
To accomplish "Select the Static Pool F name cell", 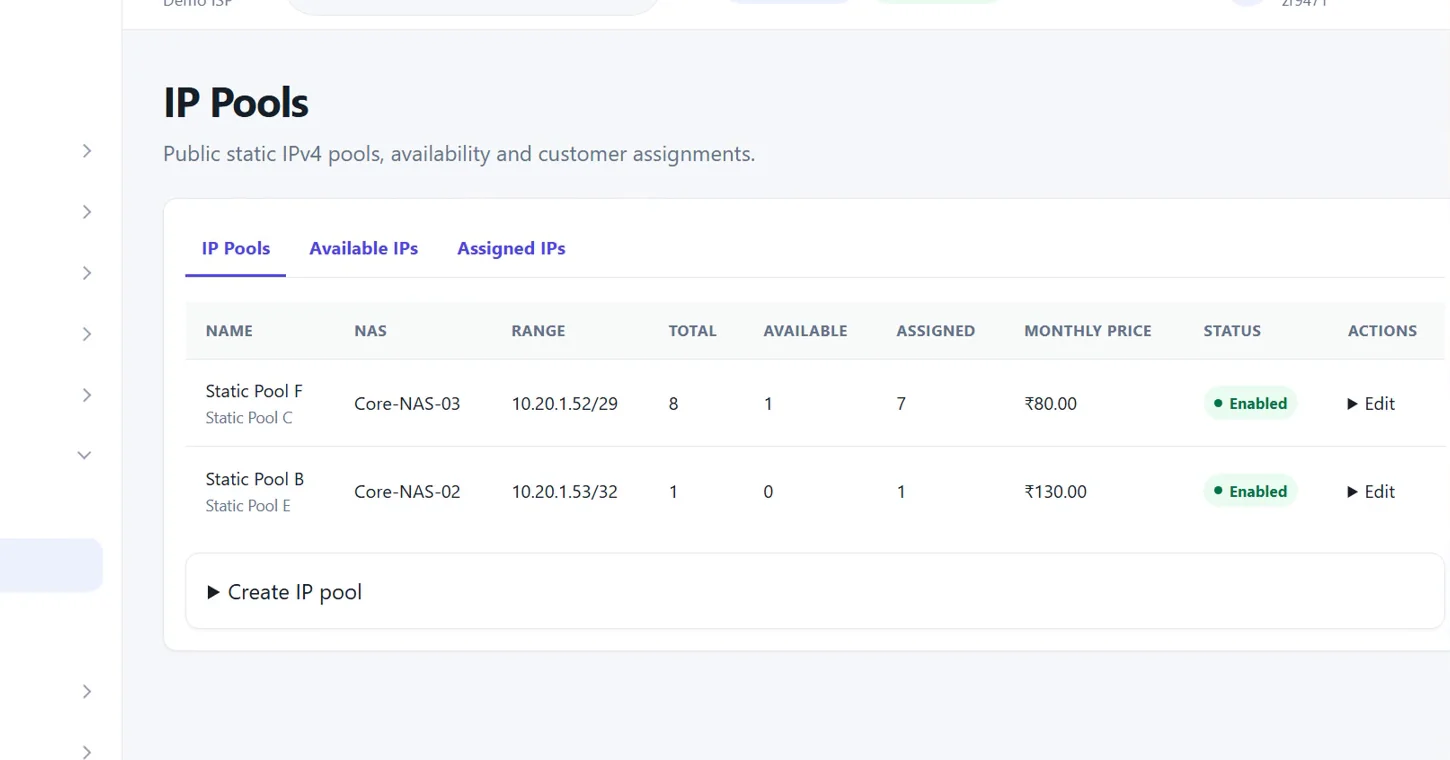I will click(x=254, y=391).
